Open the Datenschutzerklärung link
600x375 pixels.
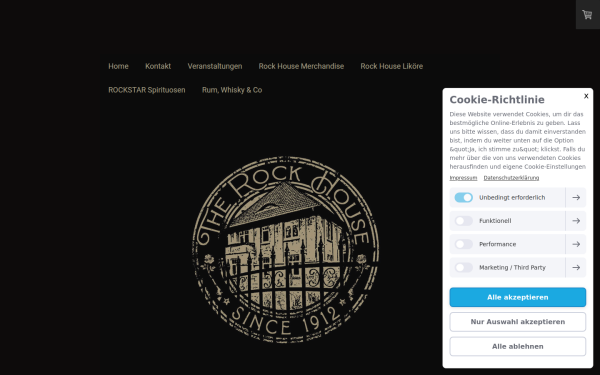(x=511, y=178)
